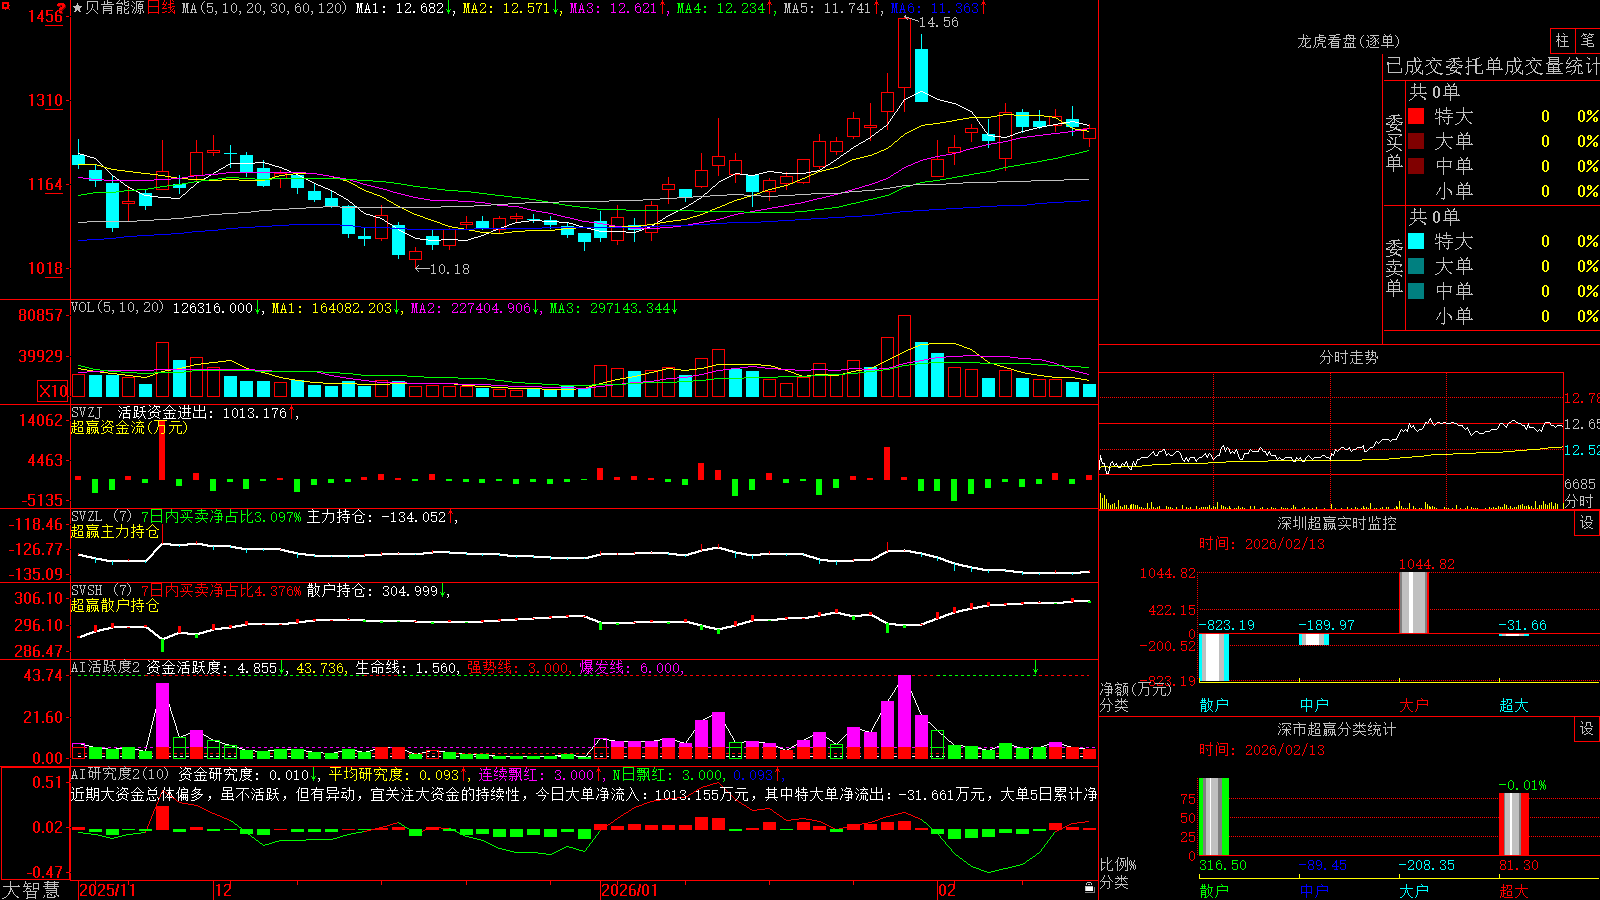Viewport: 1600px width, 900px height.
Task: Click the 分时走势 panel title
Action: click(x=1348, y=357)
